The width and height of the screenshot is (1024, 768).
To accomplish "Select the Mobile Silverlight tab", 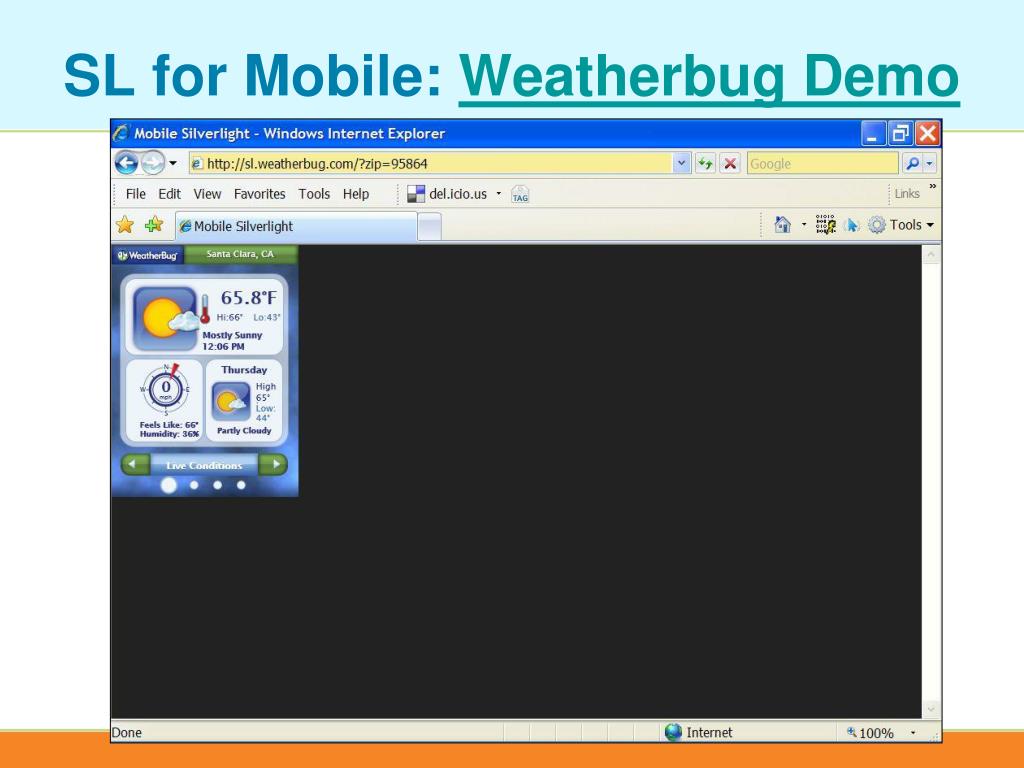I will coord(296,226).
